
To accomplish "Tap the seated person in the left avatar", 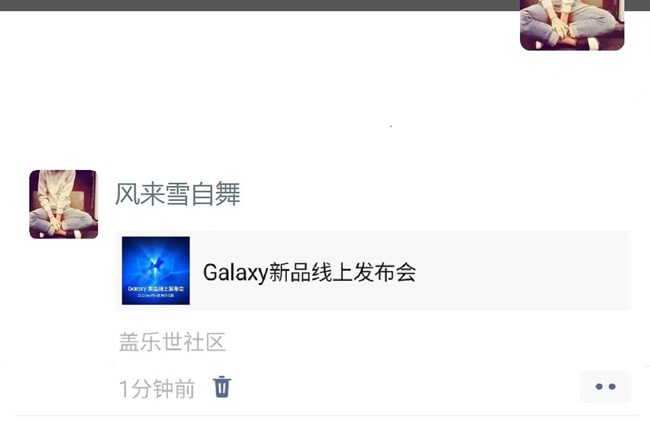I will pyautogui.click(x=62, y=203).
